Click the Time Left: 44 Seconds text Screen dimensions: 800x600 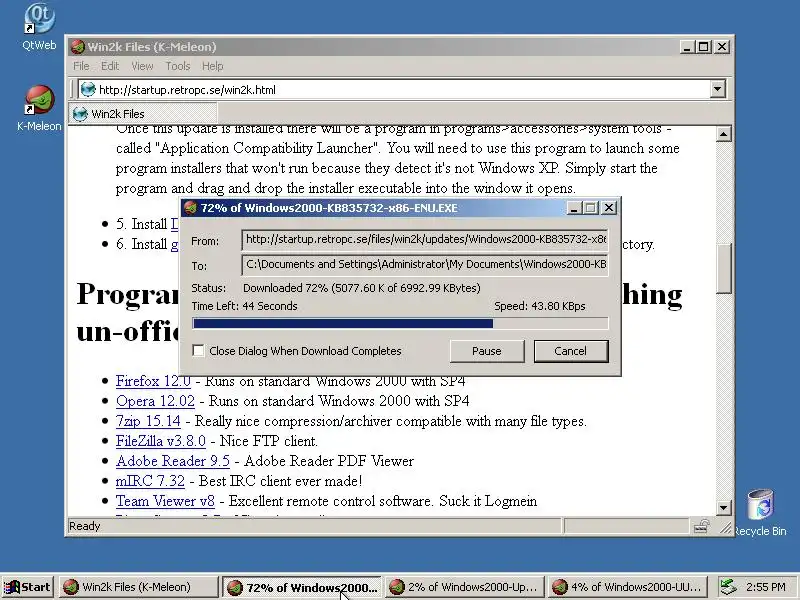pos(244,306)
